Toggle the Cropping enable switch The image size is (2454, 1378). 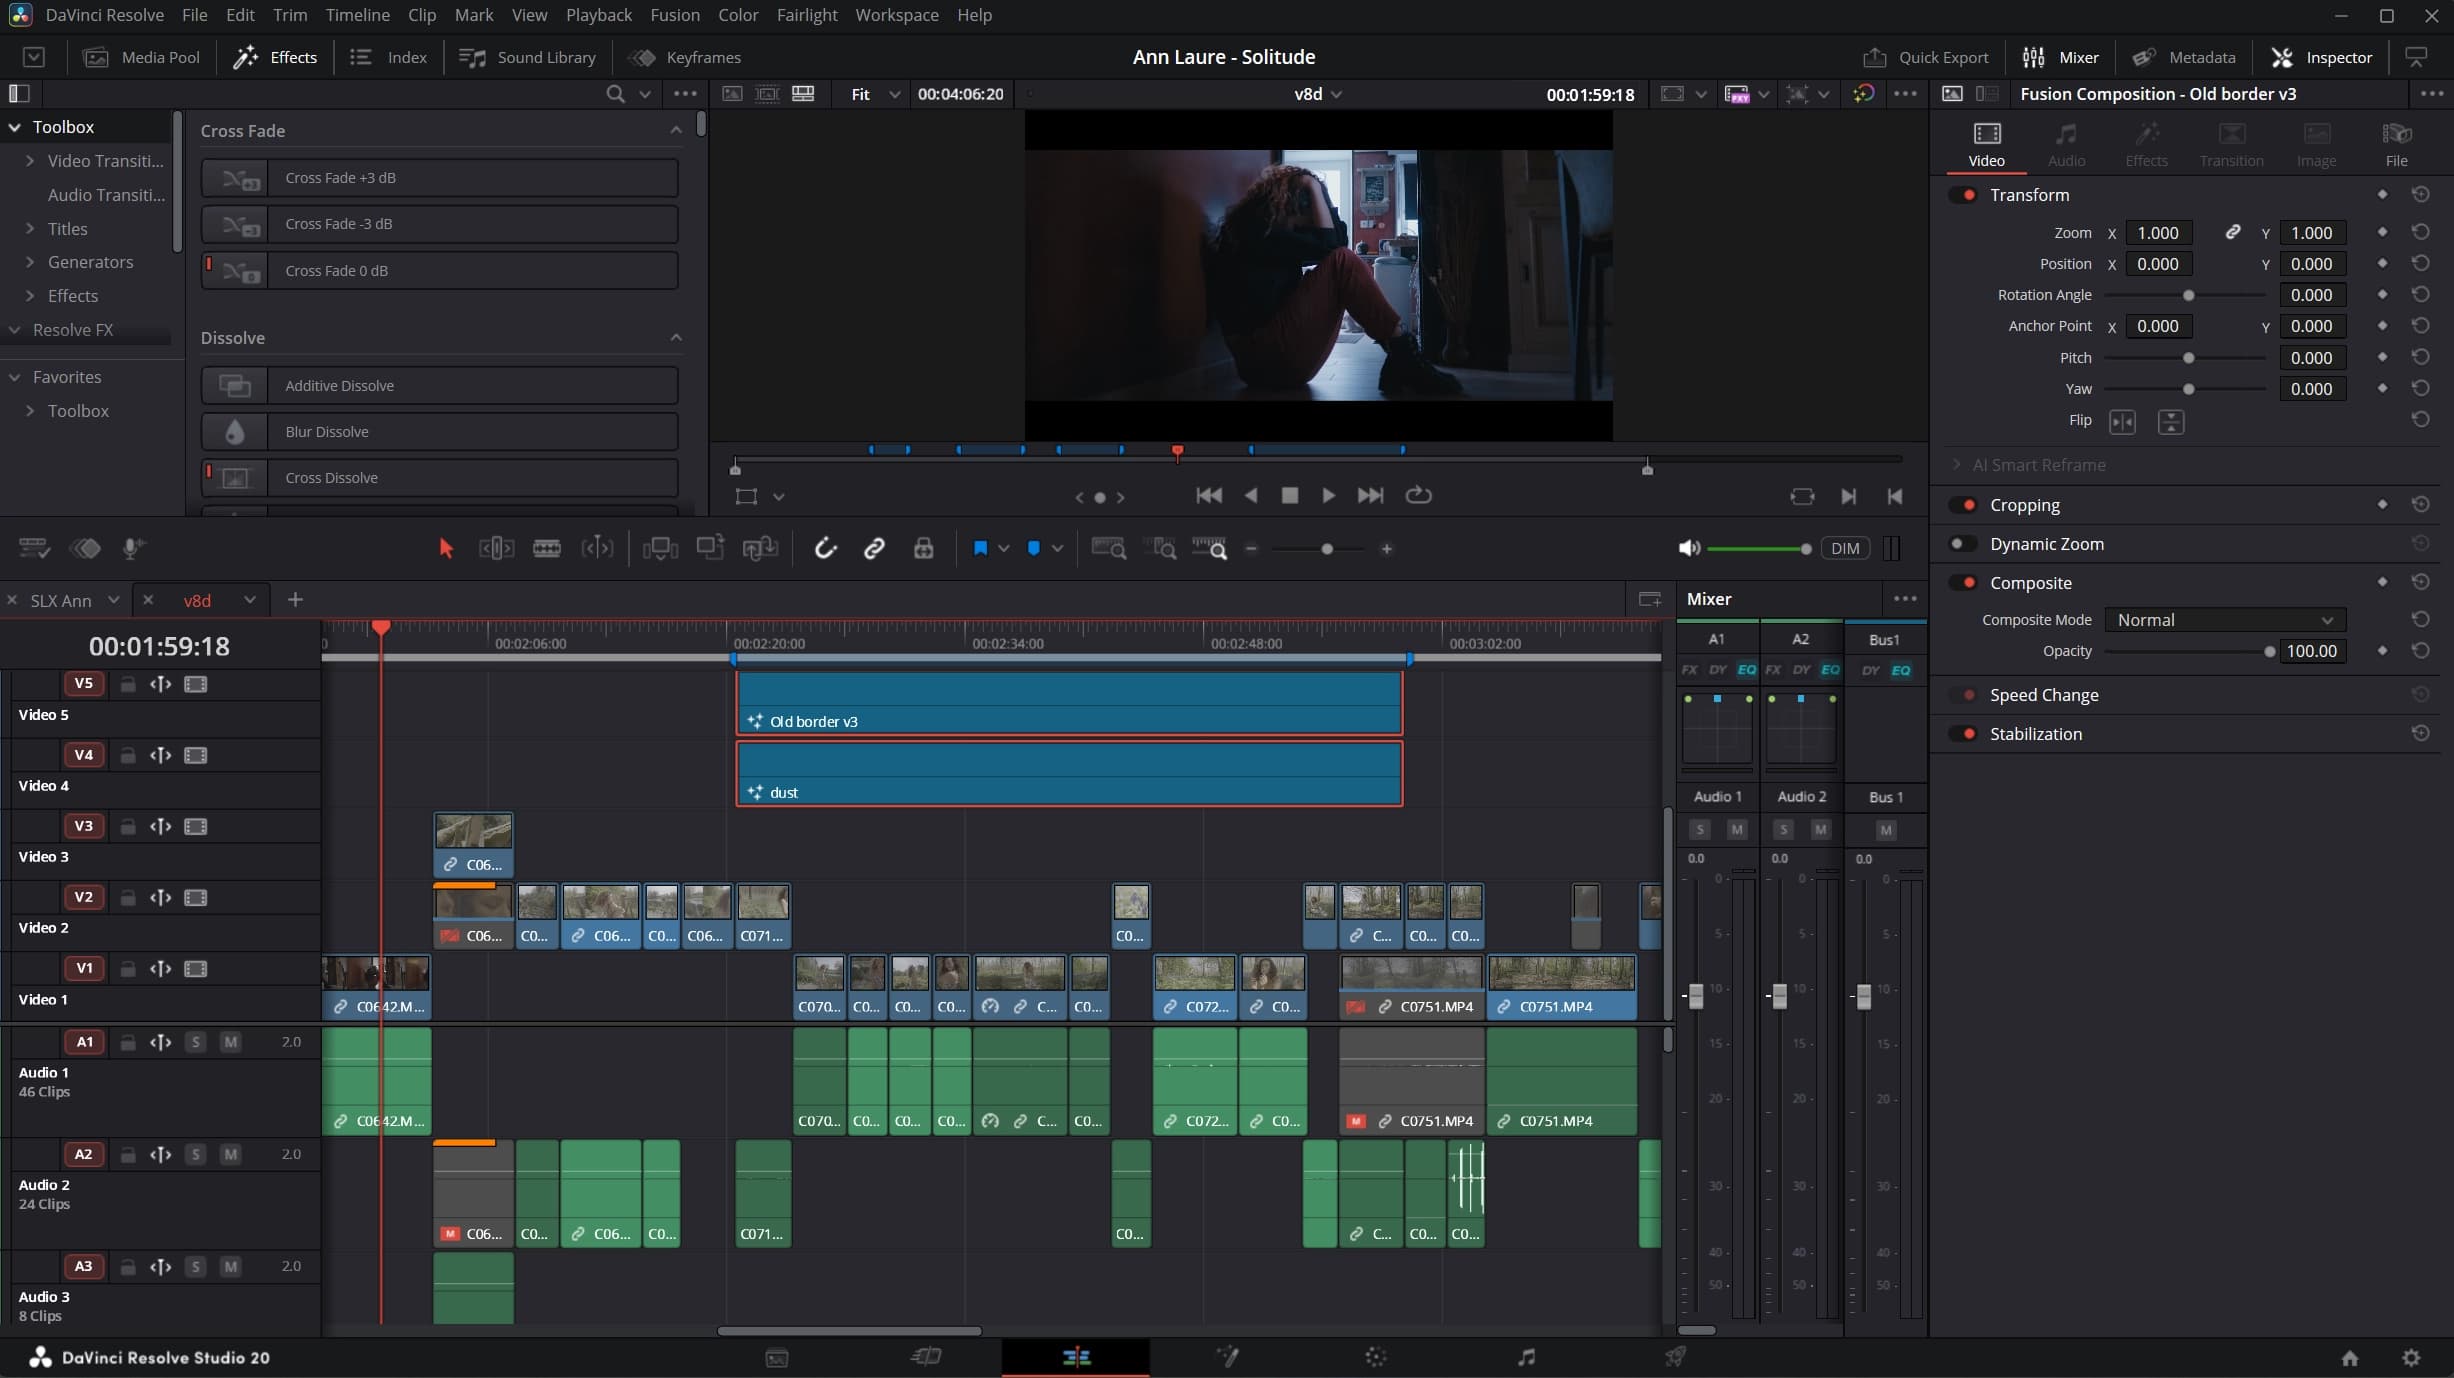(x=1964, y=505)
